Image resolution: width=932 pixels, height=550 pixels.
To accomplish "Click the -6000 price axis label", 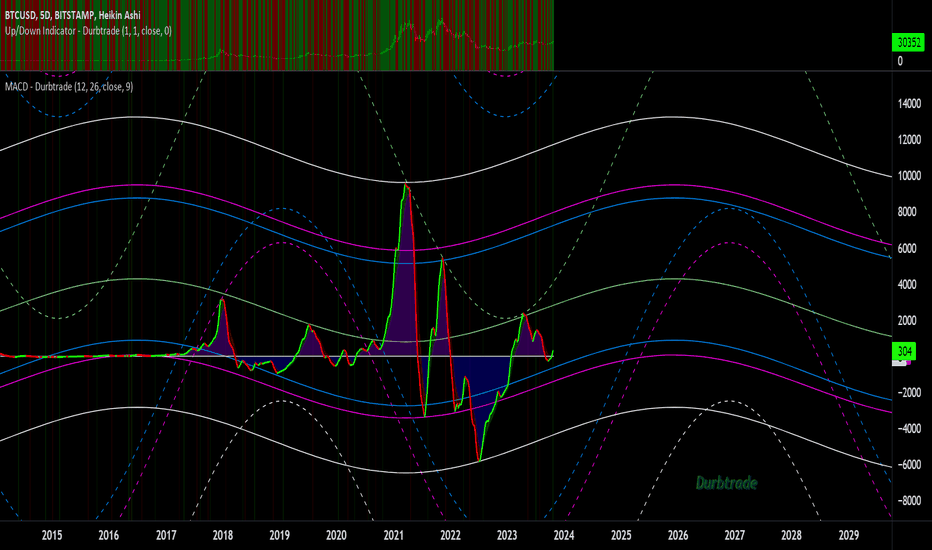I will tap(907, 465).
